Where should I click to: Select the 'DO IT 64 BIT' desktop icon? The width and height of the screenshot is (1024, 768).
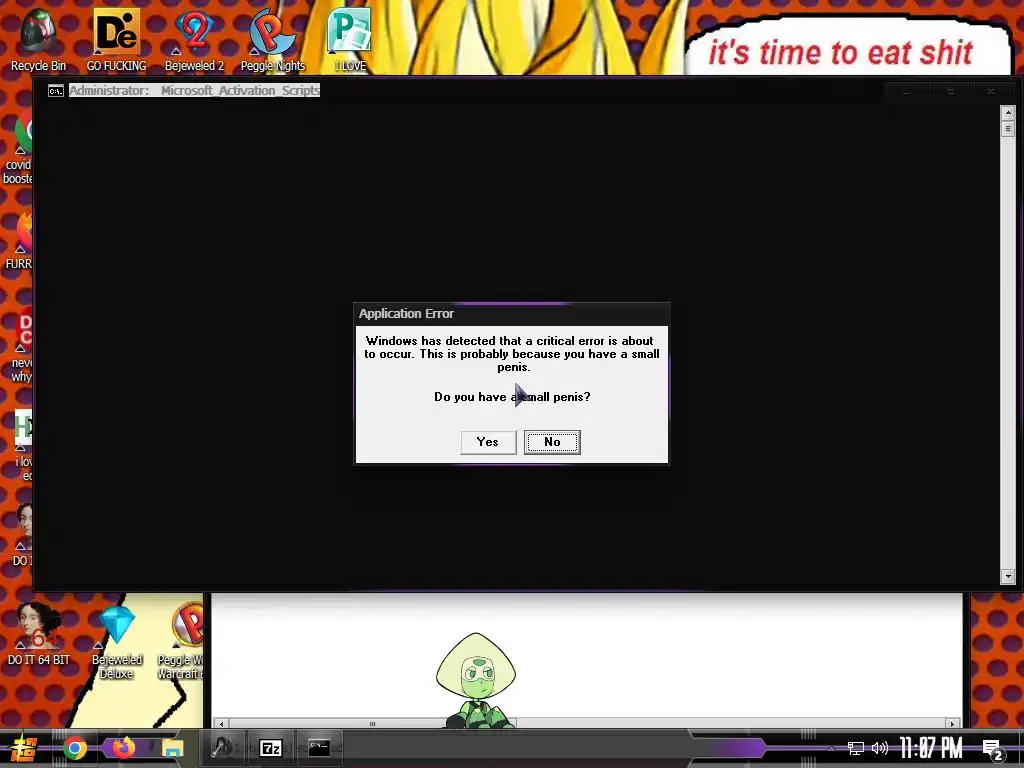(x=38, y=633)
